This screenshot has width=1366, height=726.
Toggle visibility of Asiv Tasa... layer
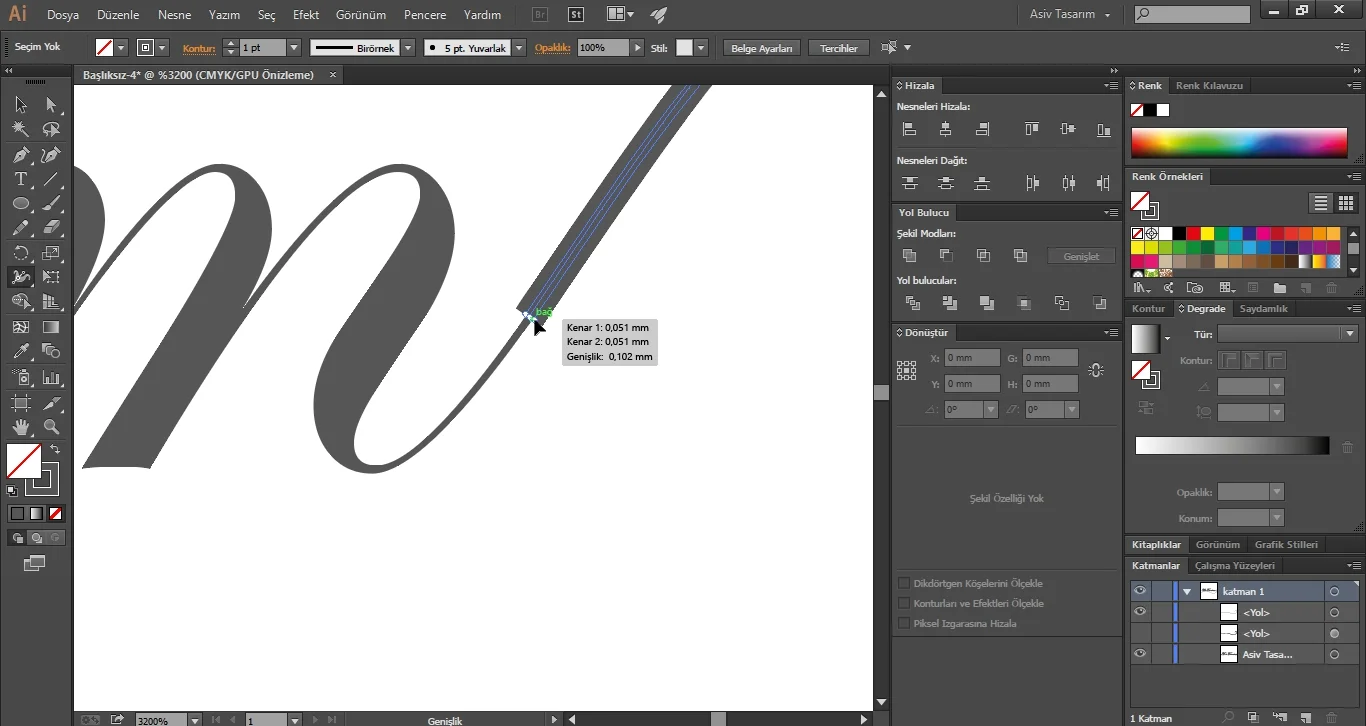pyautogui.click(x=1140, y=654)
